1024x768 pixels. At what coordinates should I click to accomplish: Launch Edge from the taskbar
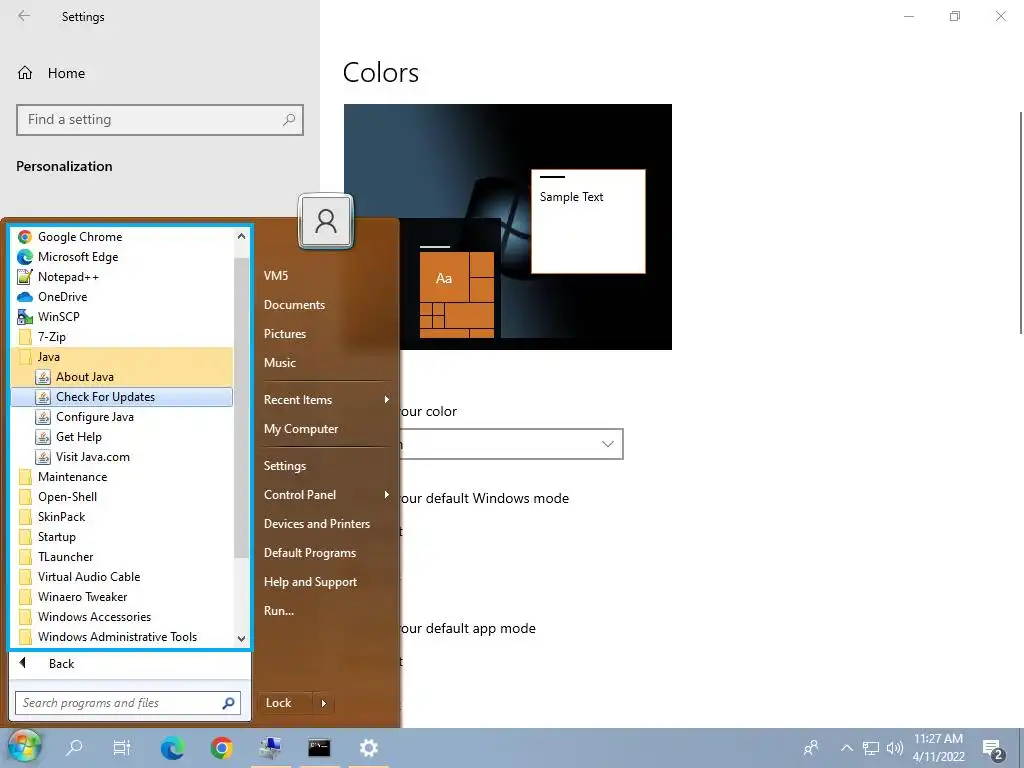[x=172, y=748]
